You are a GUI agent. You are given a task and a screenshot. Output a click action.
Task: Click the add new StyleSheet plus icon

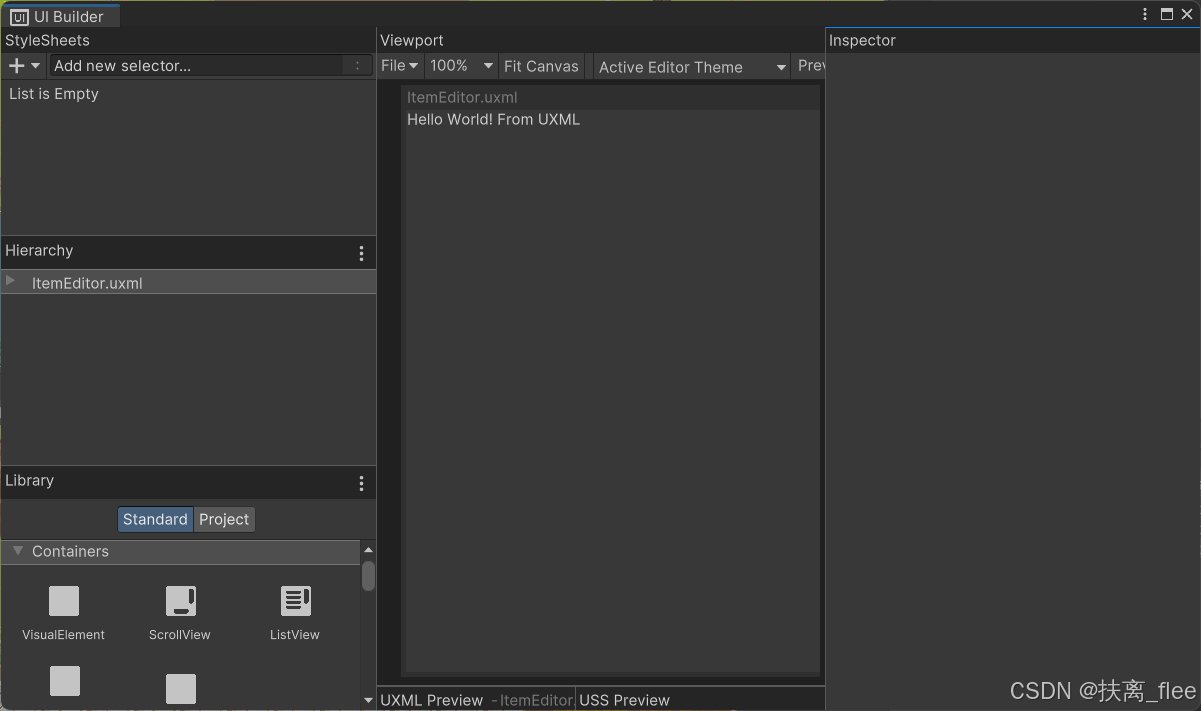14,65
